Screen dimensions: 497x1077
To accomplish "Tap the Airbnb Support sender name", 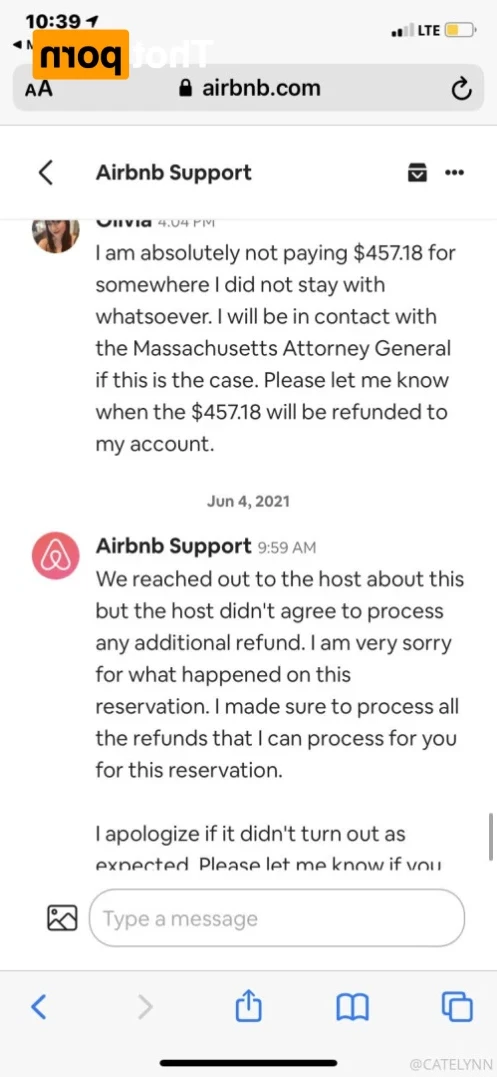I will [x=174, y=546].
